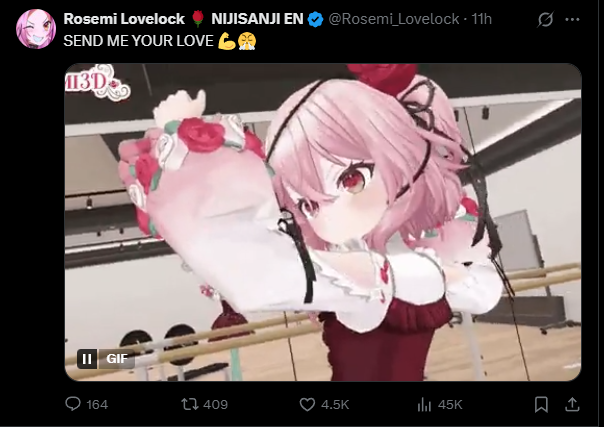Click the blue verified badge
Screen dimensions: 604x427
coord(315,19)
